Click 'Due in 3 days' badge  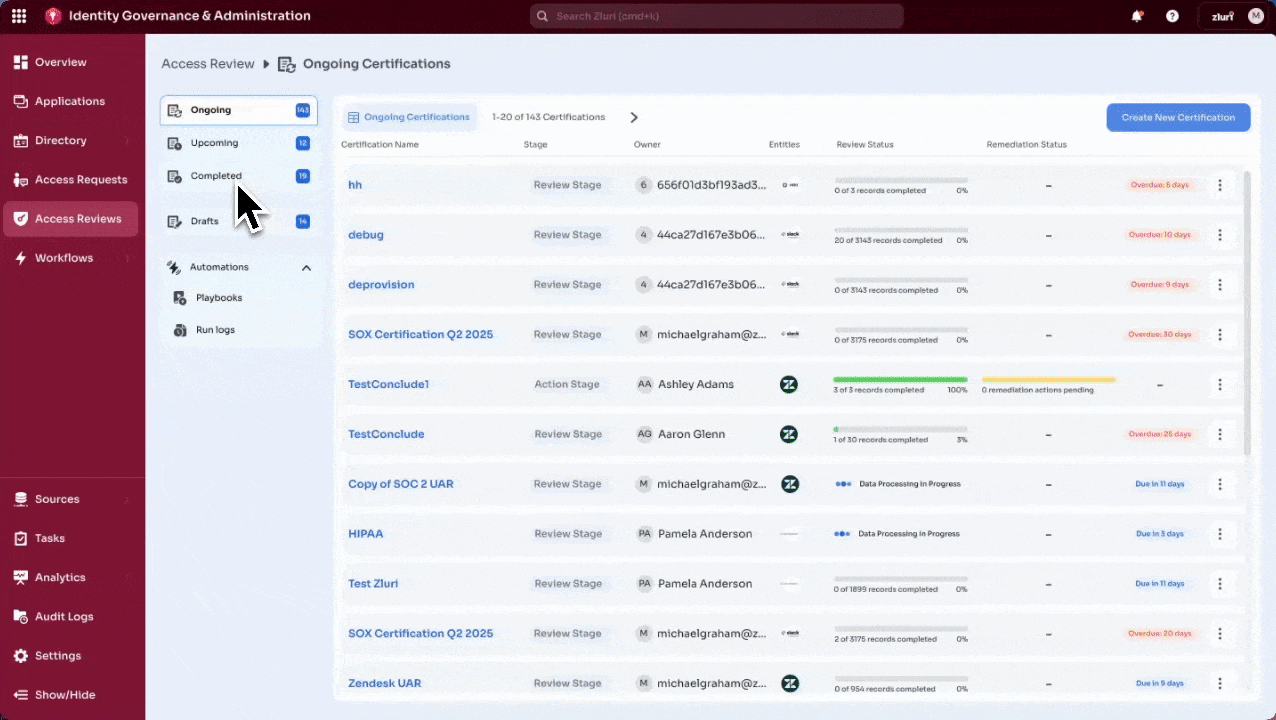tap(1160, 534)
